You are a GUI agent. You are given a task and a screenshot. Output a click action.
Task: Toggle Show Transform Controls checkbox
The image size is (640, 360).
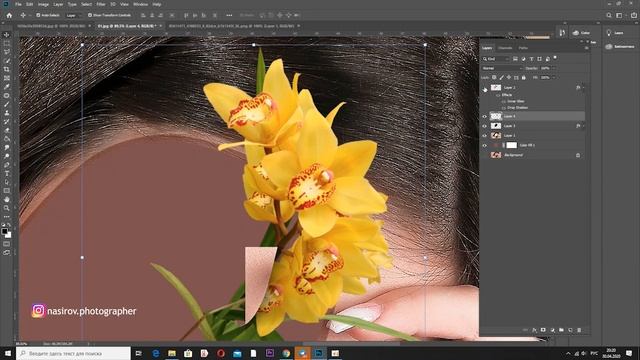[90, 15]
